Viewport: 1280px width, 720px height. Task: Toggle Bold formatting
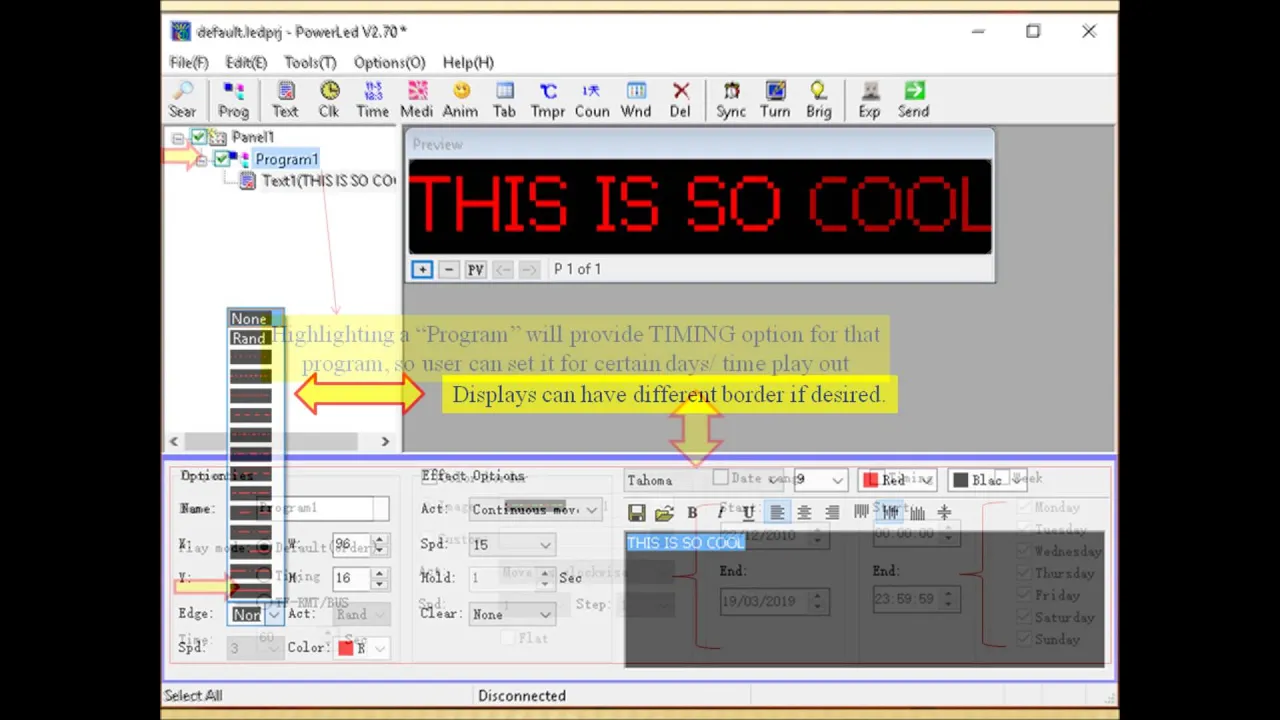[x=692, y=512]
